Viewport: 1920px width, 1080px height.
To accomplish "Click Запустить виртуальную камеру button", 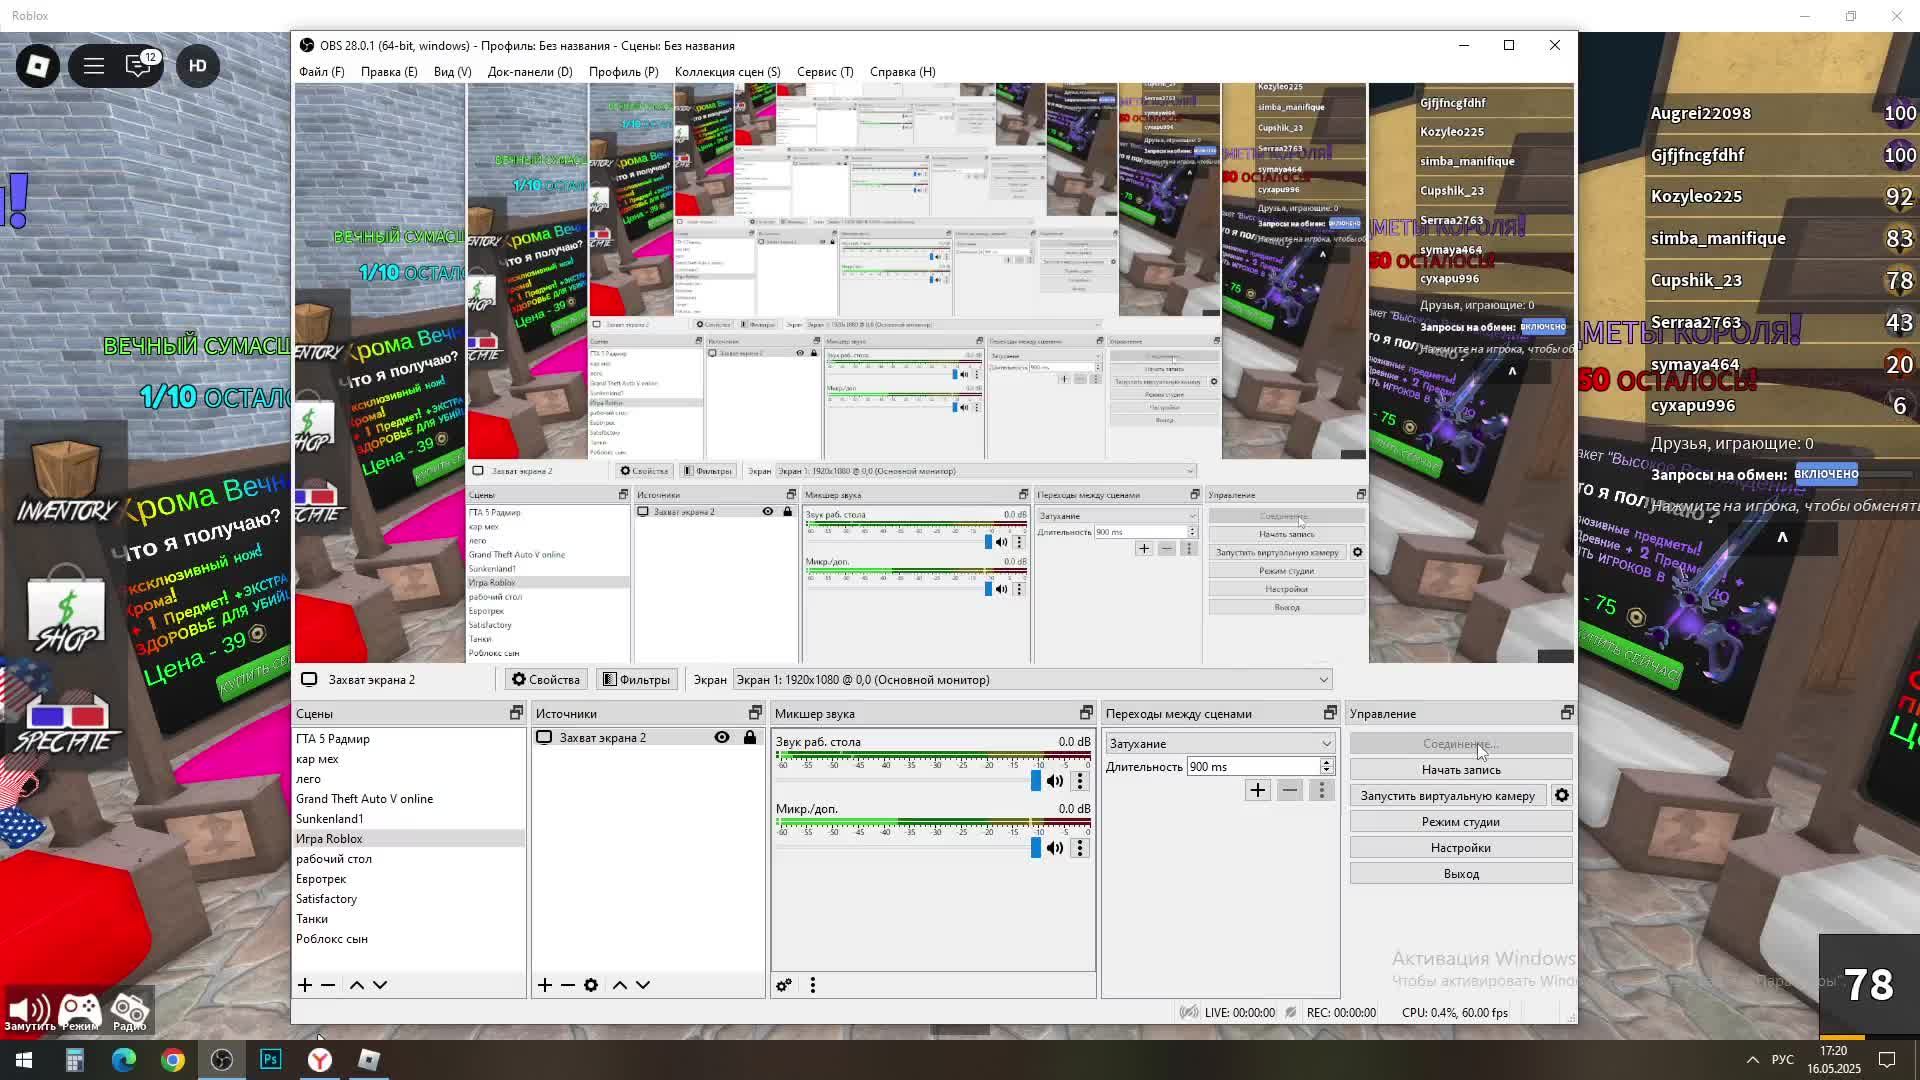I will (1447, 796).
